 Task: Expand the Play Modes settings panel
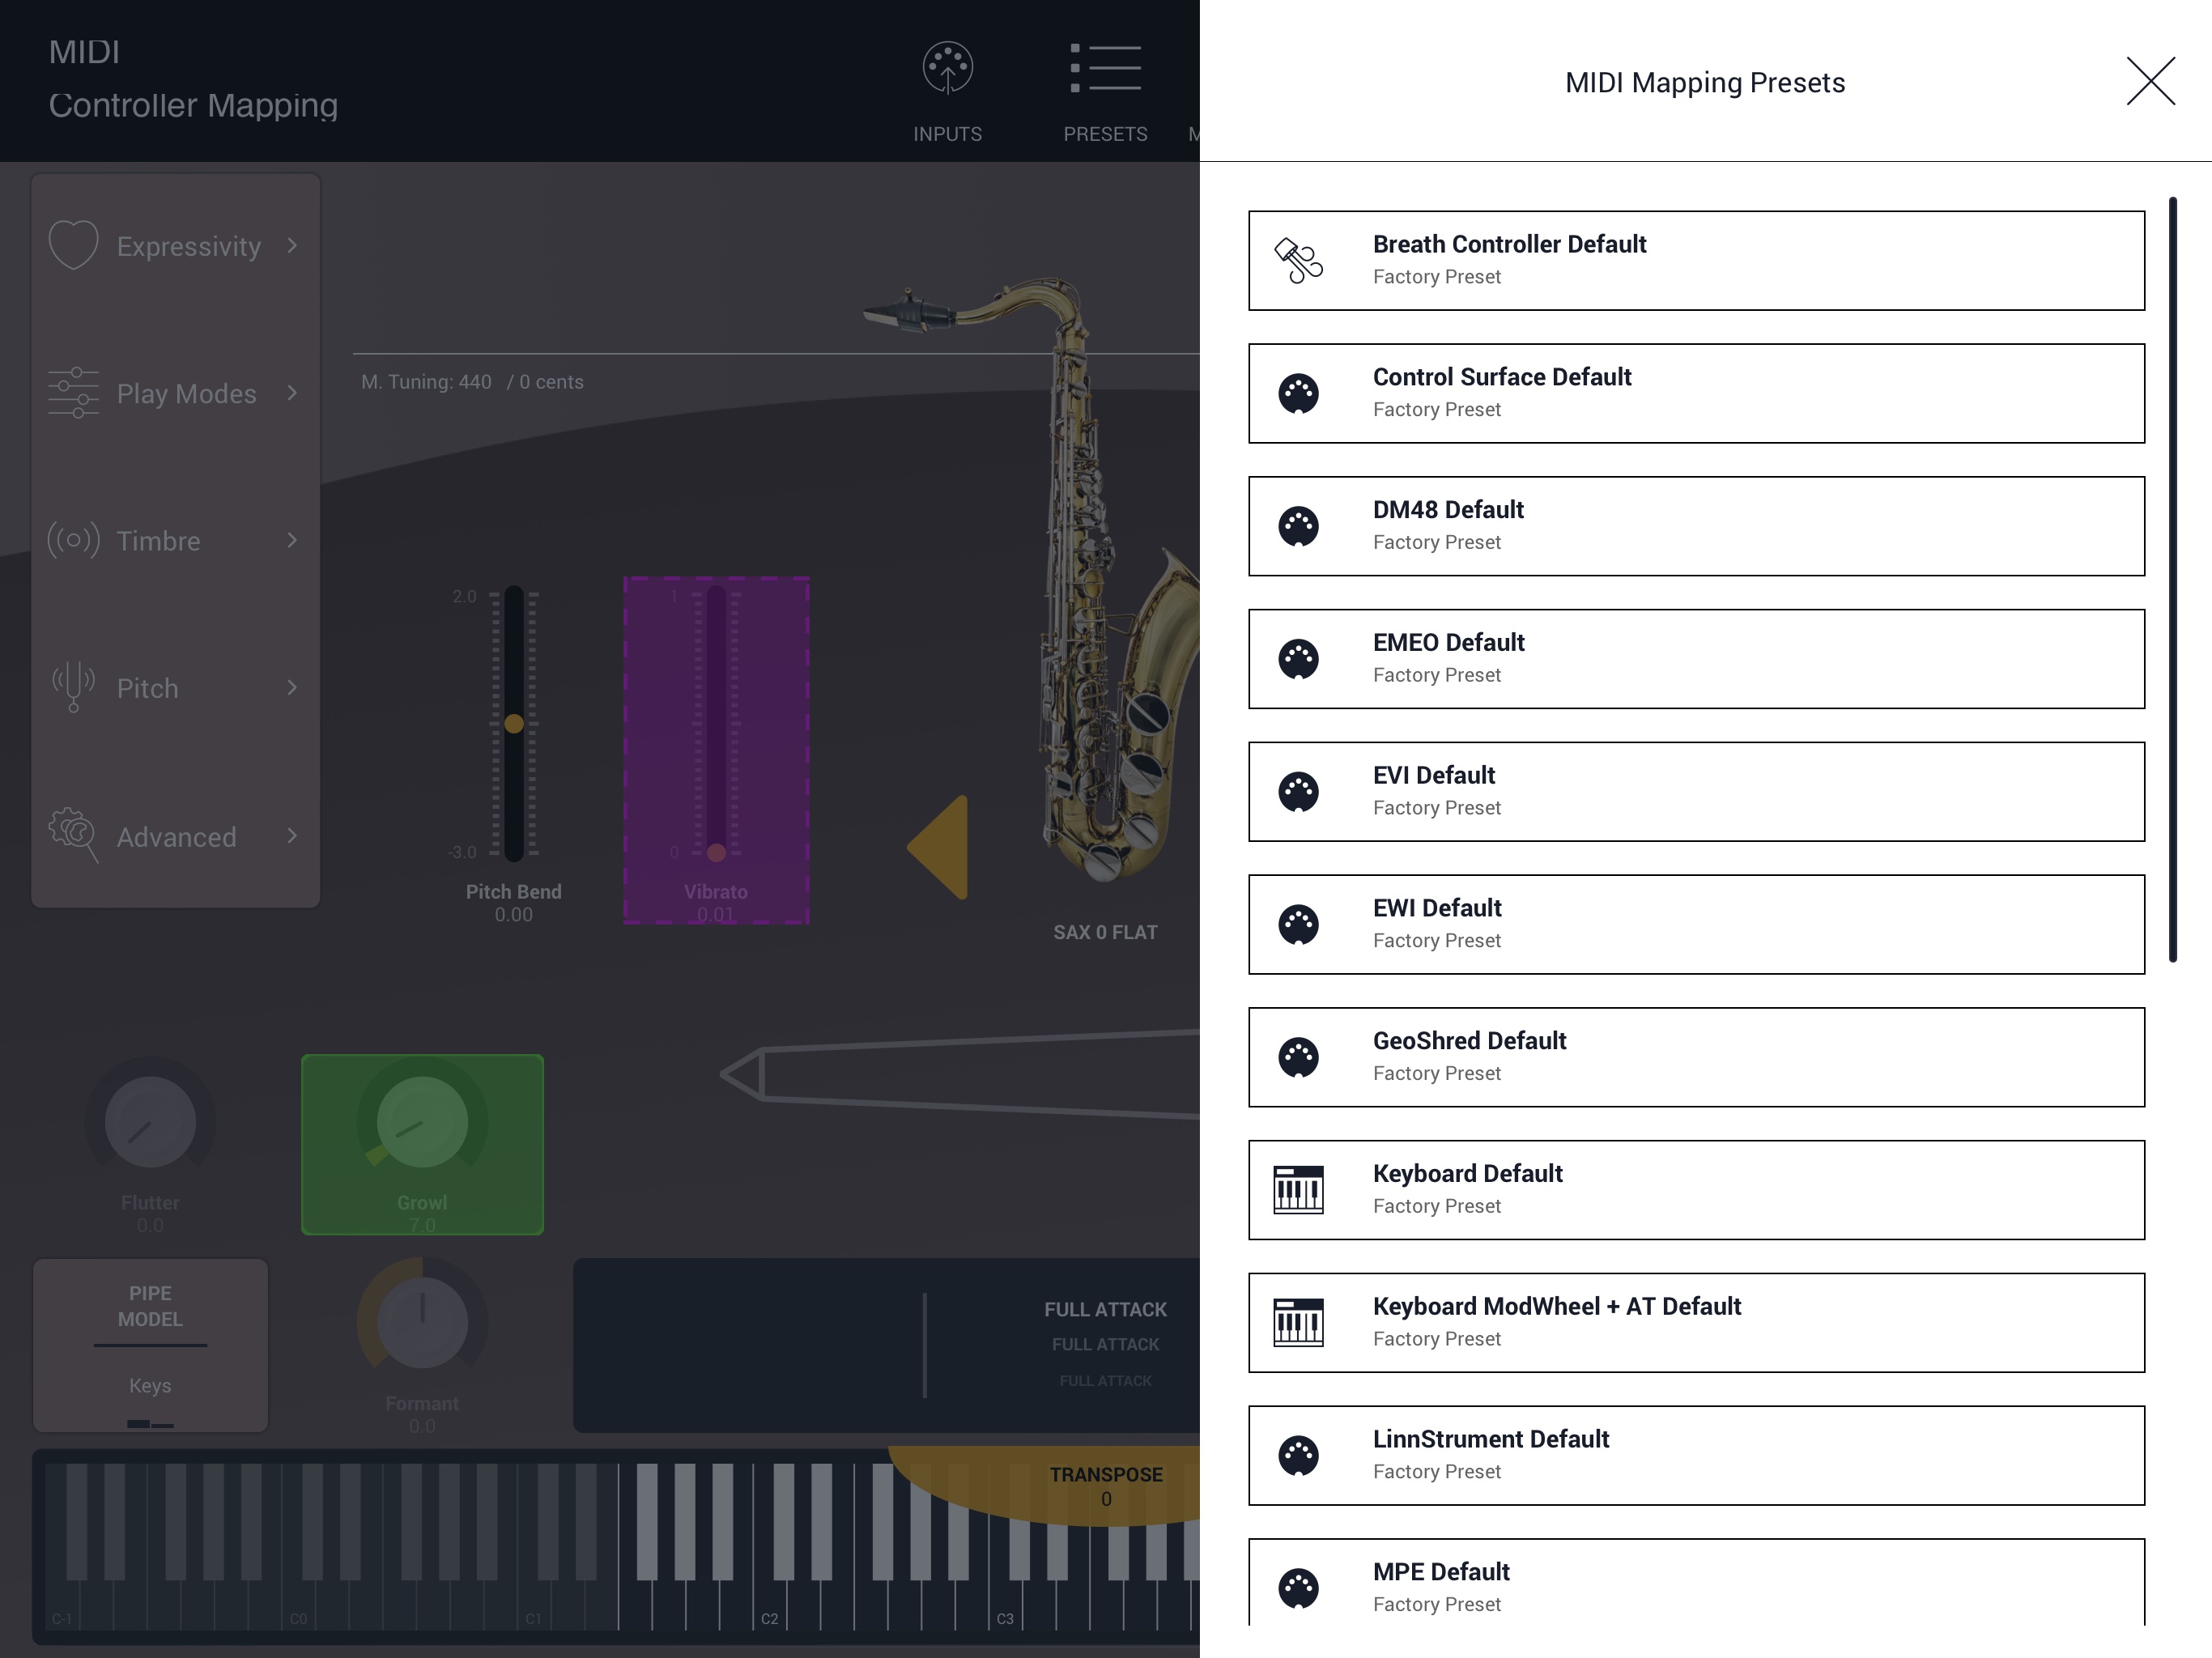(174, 393)
